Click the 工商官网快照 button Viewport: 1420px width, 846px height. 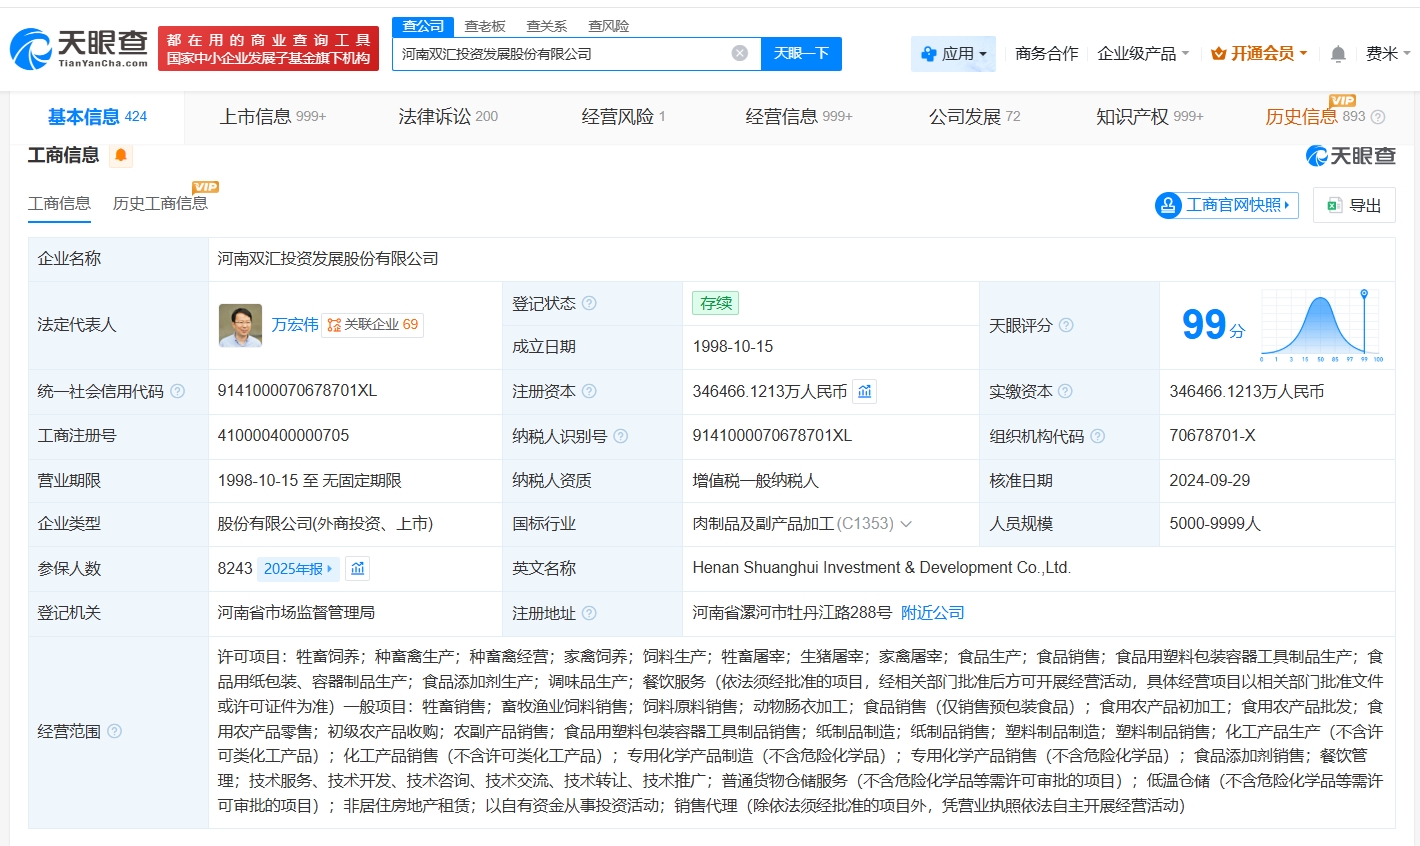[1227, 205]
